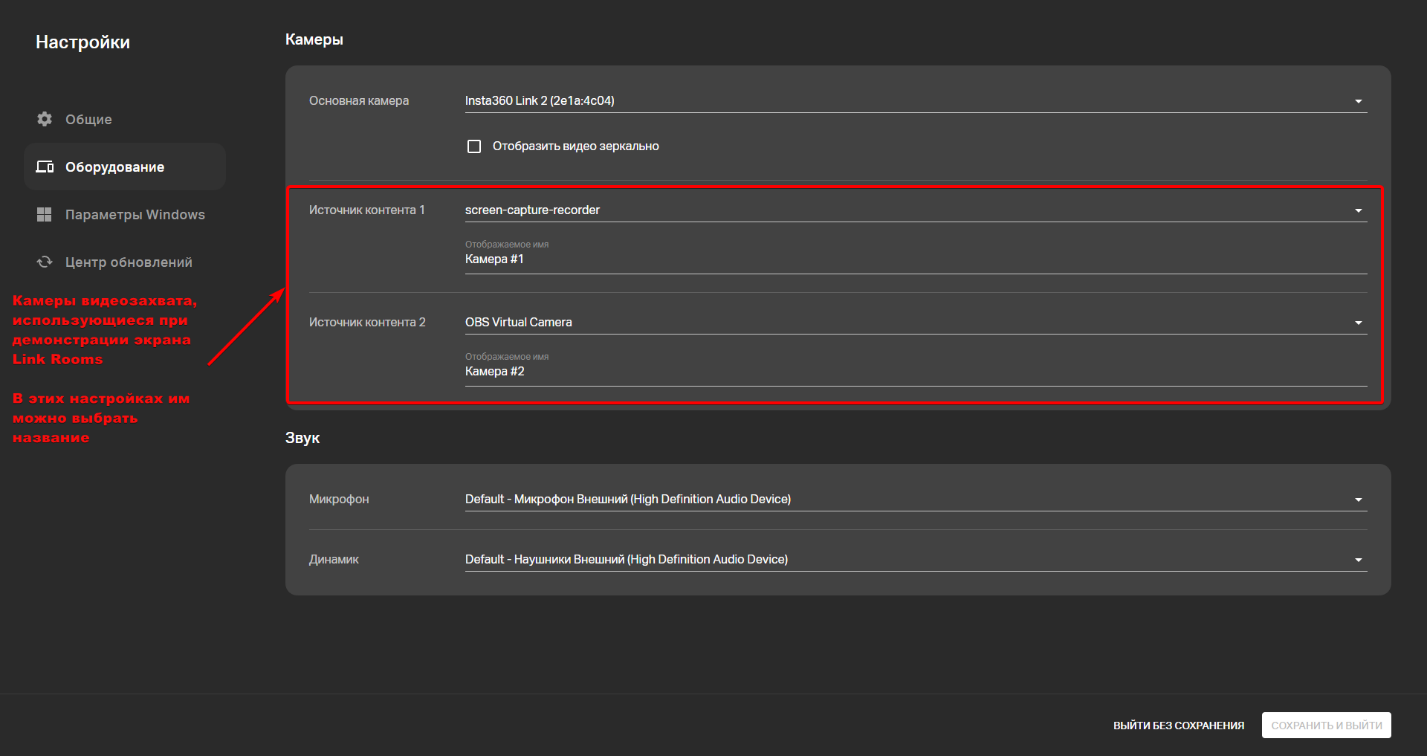The height and width of the screenshot is (756, 1427).
Task: Open the Общие settings section
Action: [x=89, y=119]
